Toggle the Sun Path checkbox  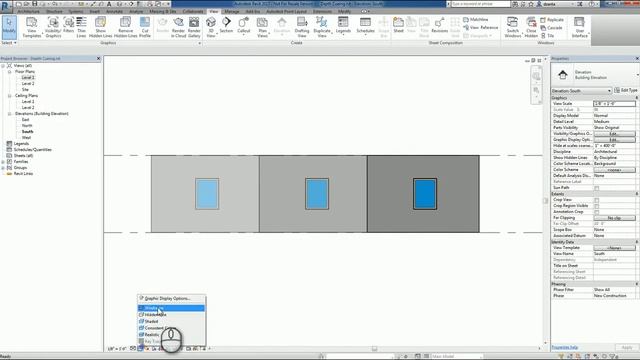596,188
